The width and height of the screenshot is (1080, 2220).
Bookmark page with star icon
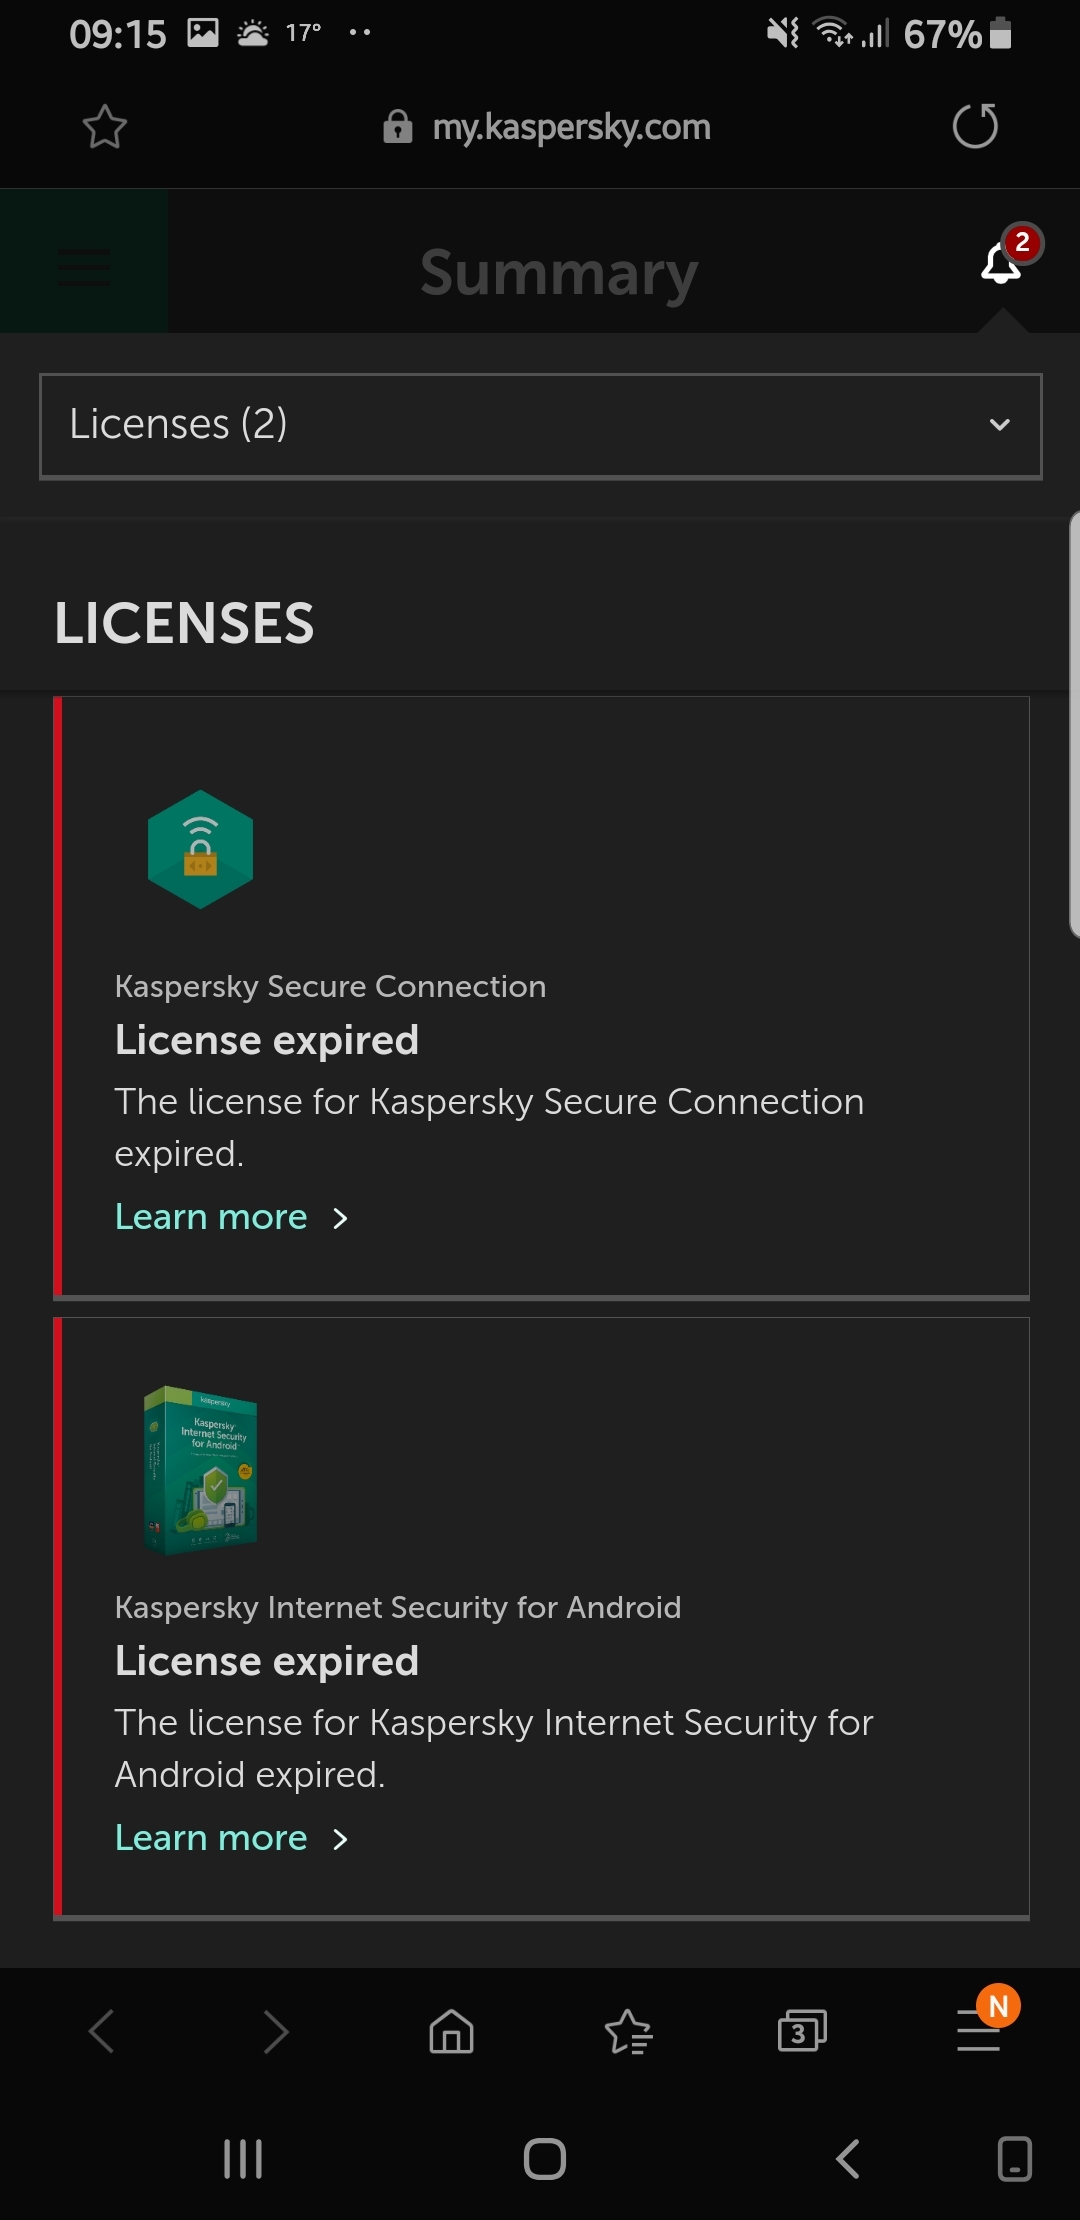click(x=104, y=127)
